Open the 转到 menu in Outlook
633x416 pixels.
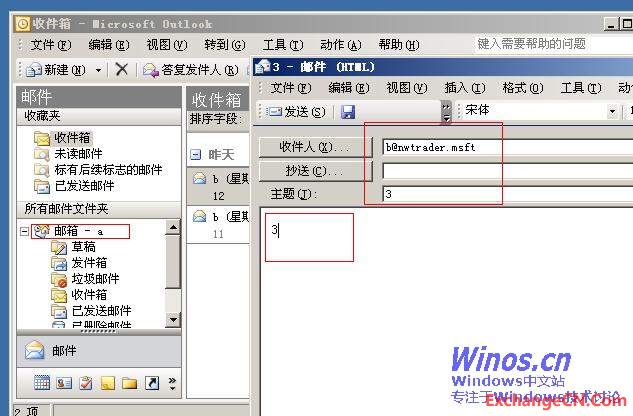coord(223,44)
